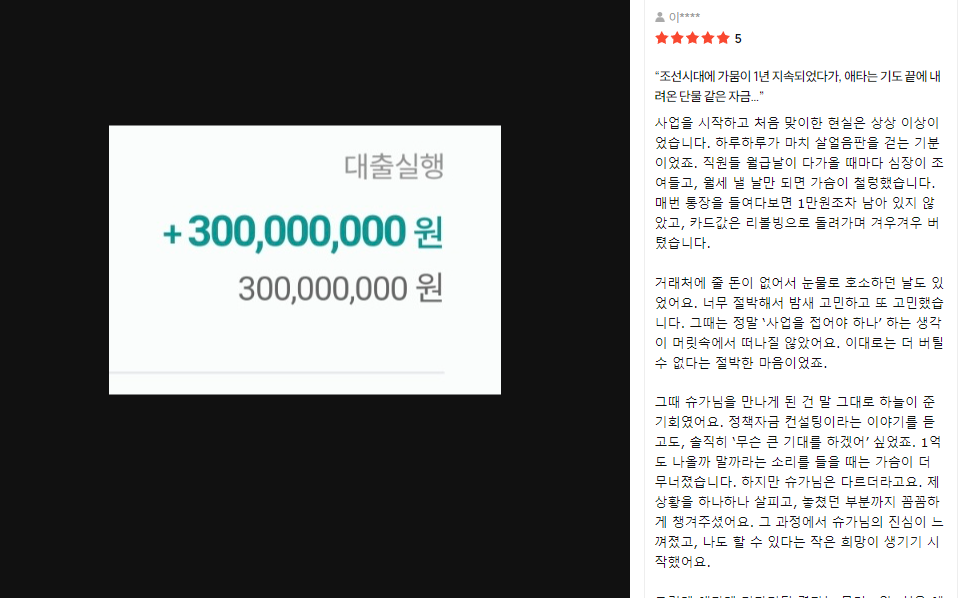
Task: Click the paragraph beginning 사업을 시작하고
Action: pos(798,183)
